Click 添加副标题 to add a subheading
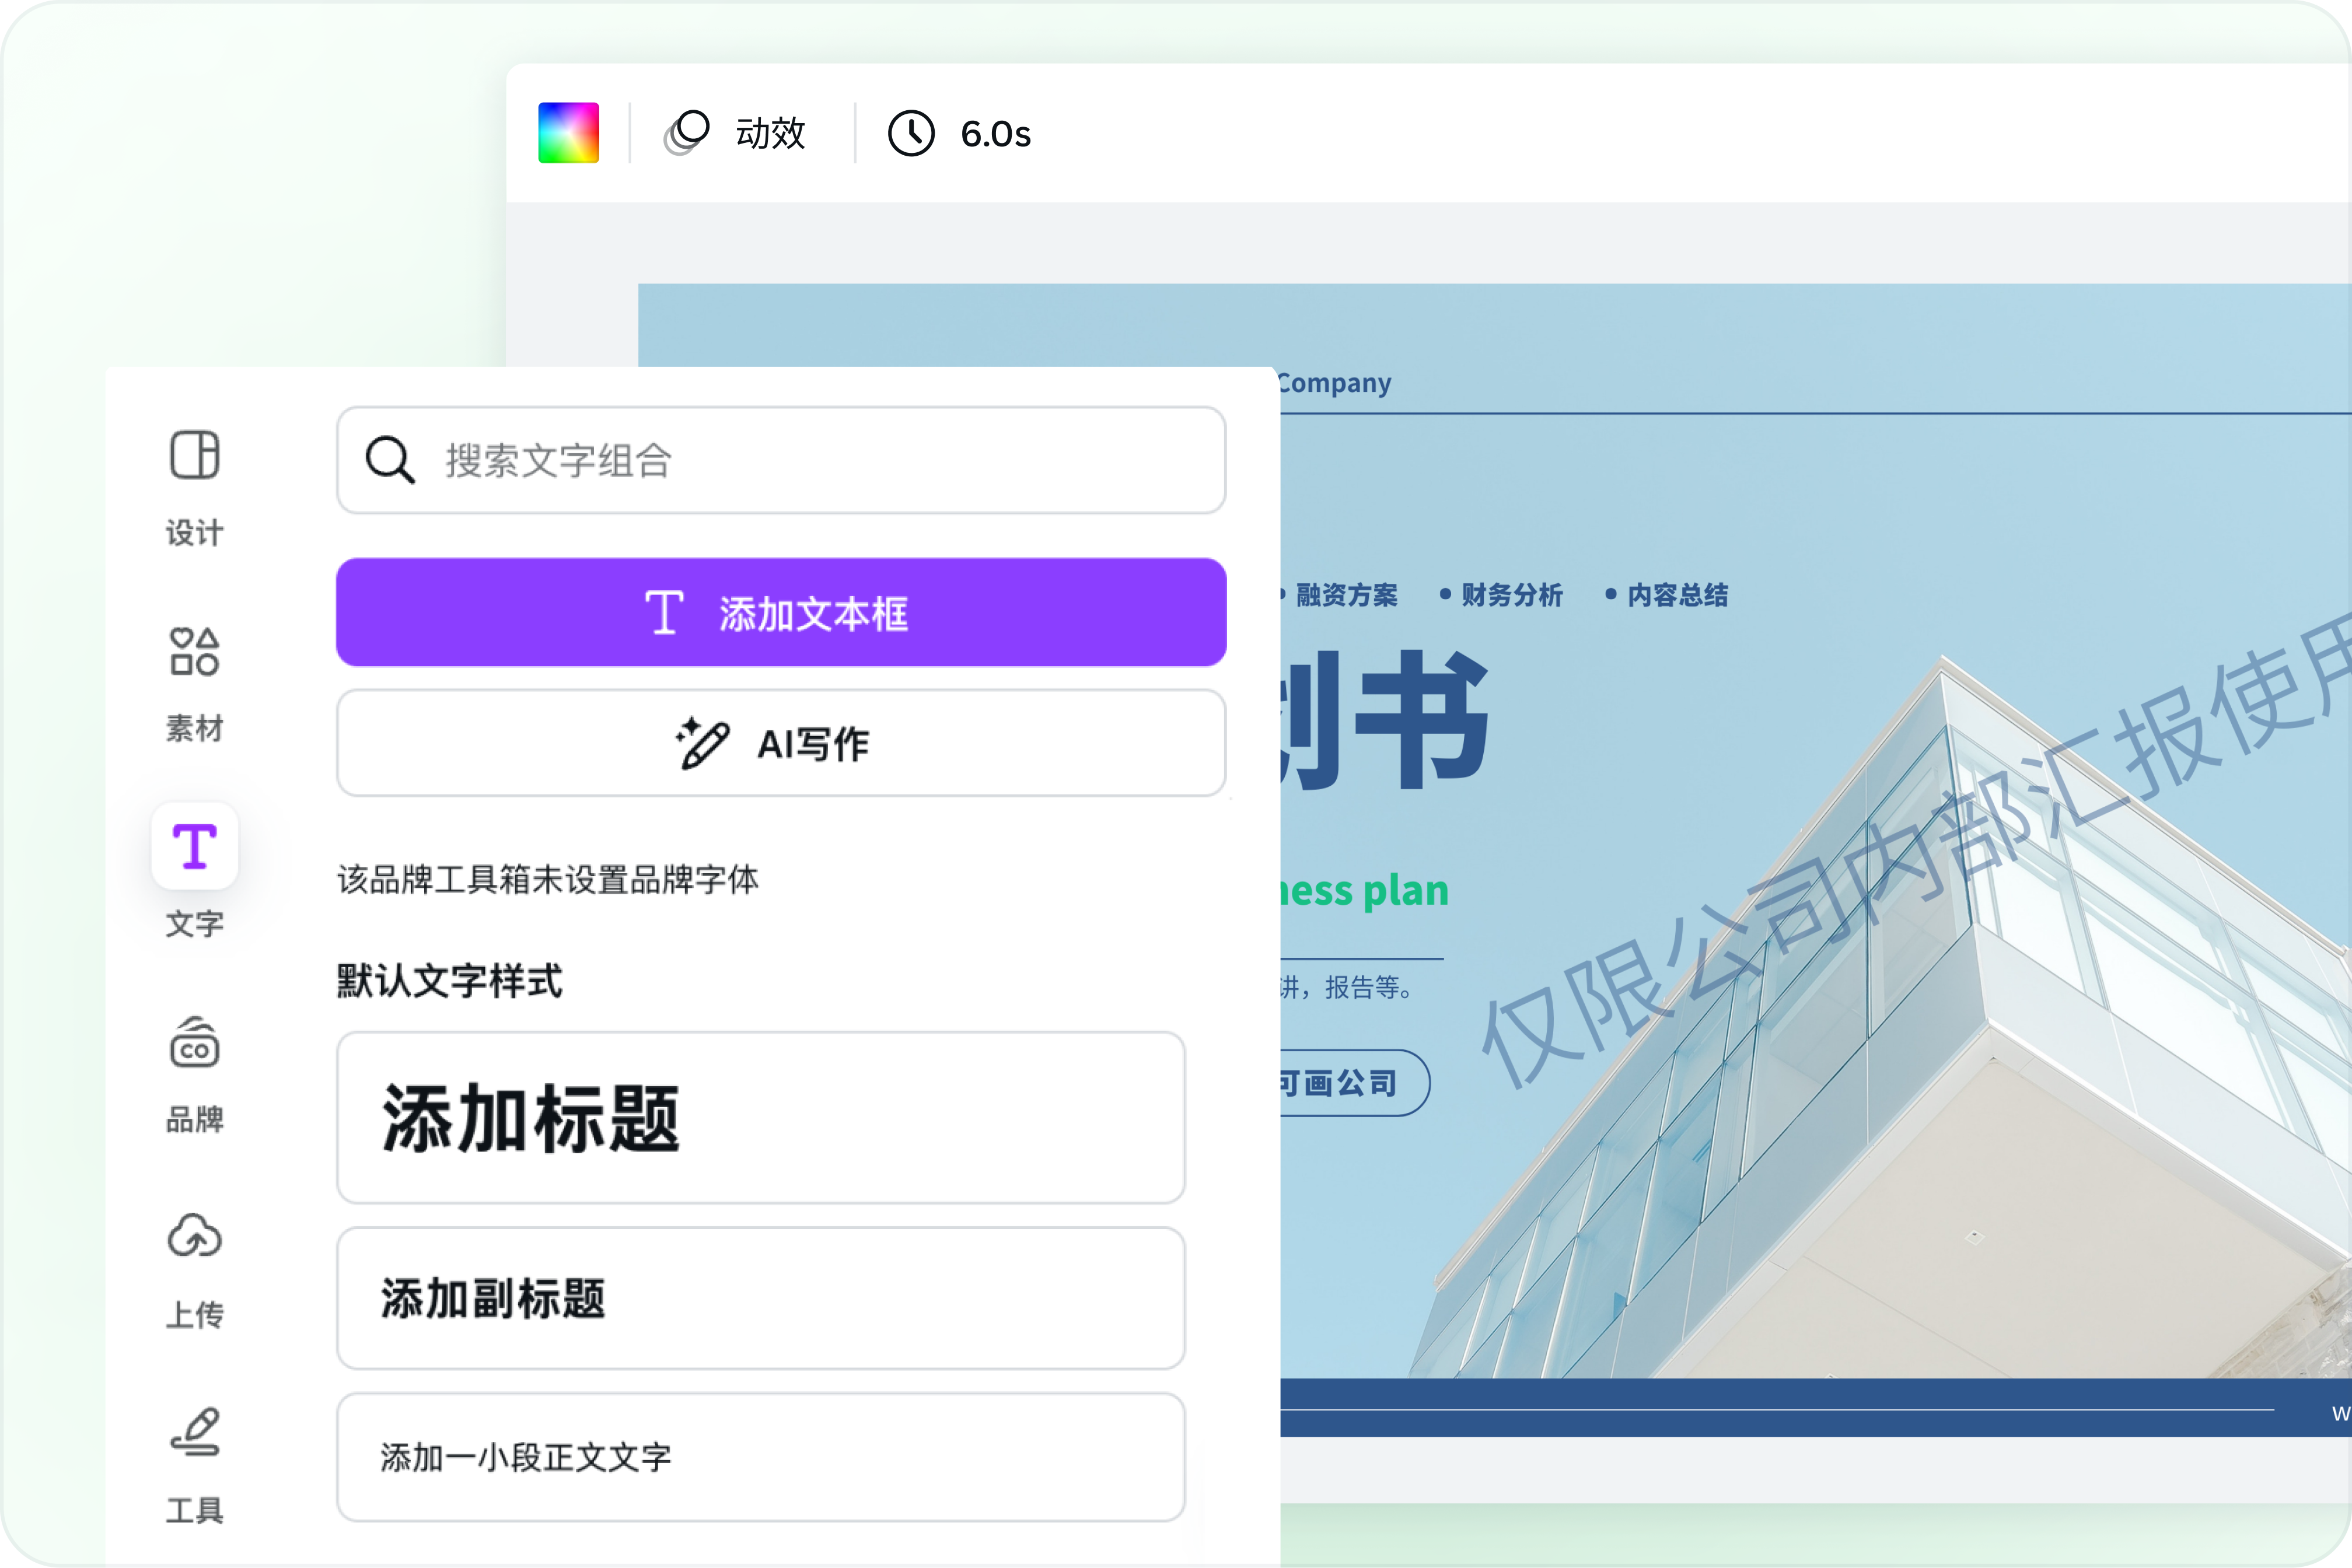The height and width of the screenshot is (1568, 2352). 761,1299
